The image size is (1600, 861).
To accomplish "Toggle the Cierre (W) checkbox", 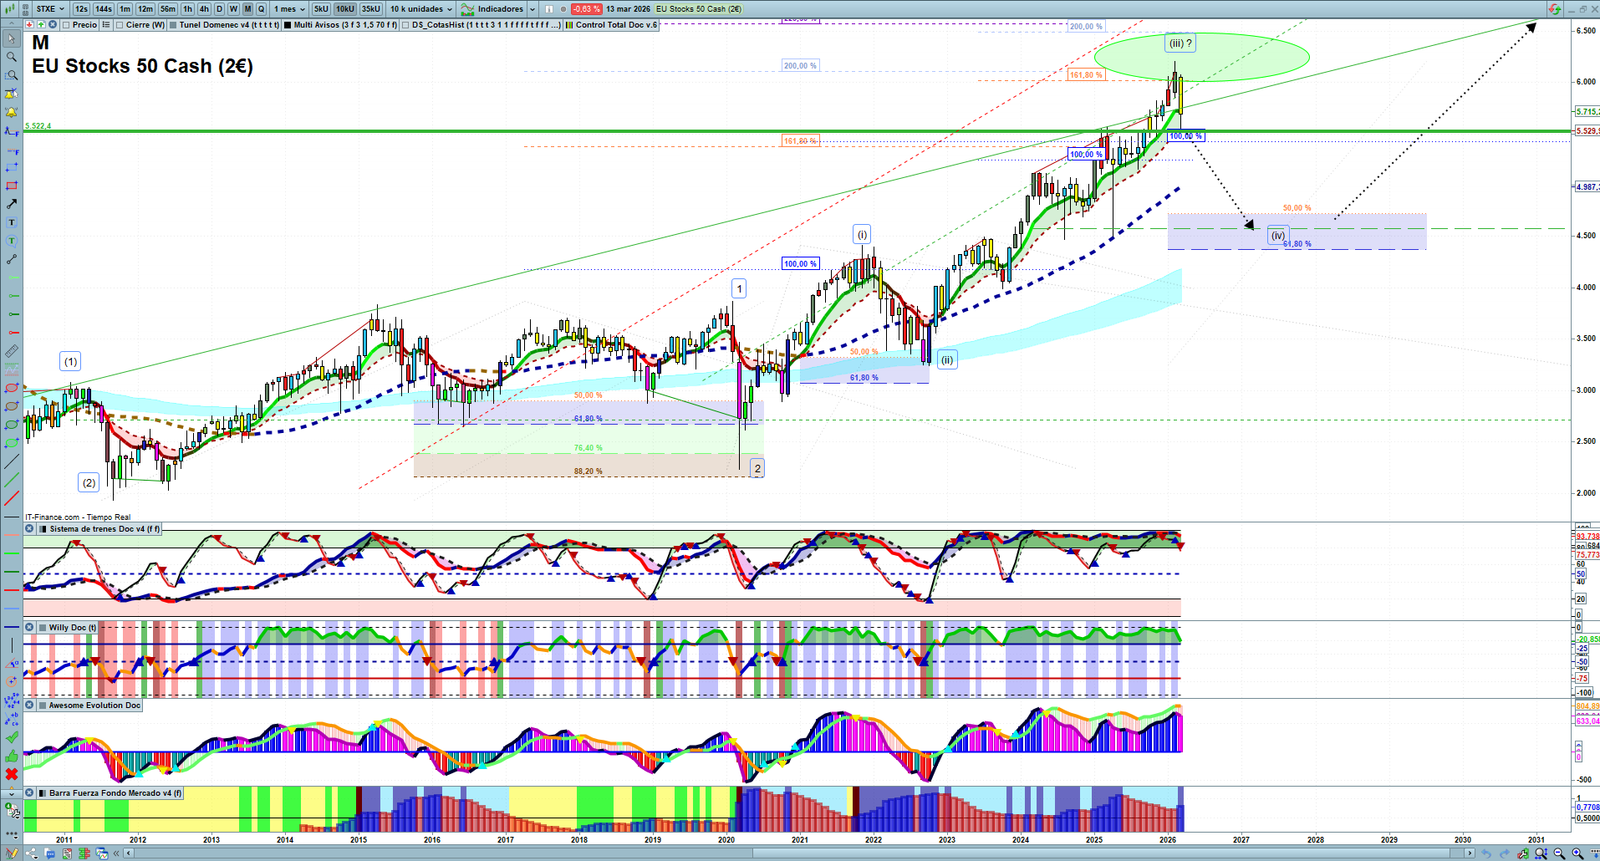I will pyautogui.click(x=120, y=25).
